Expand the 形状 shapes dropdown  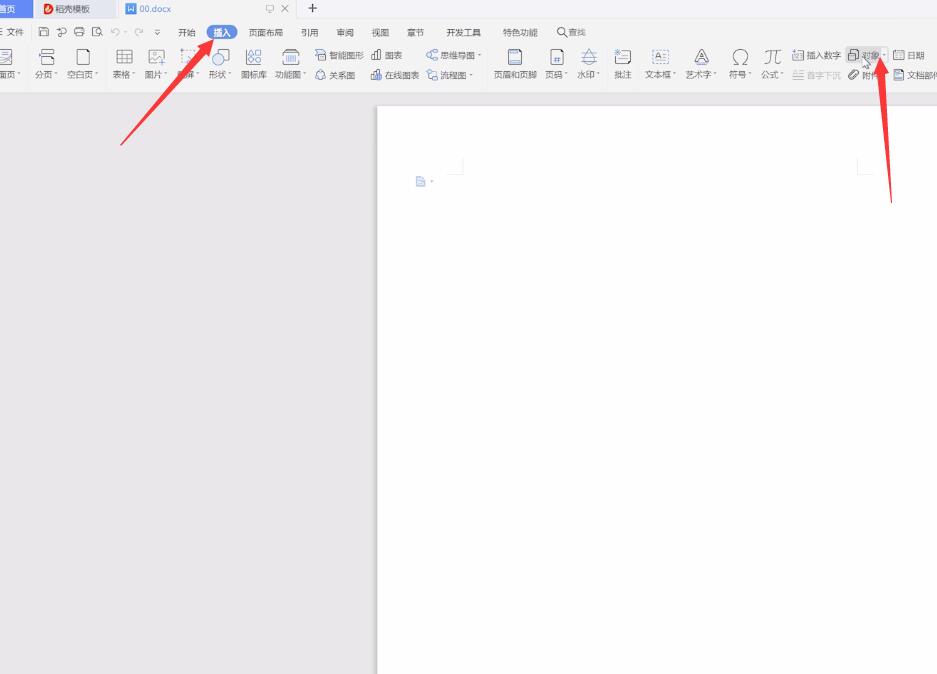[x=229, y=74]
